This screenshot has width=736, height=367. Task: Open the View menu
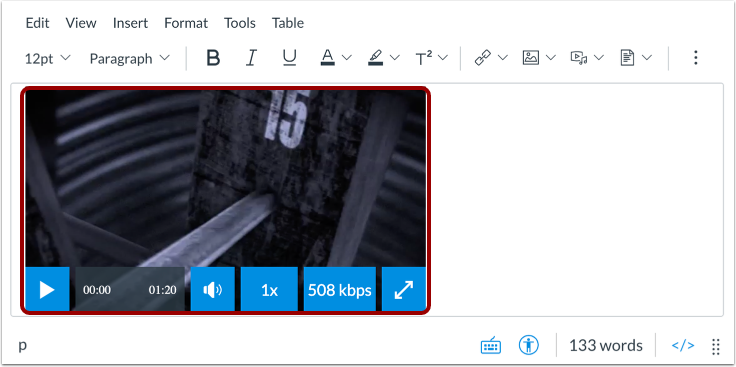[x=81, y=23]
